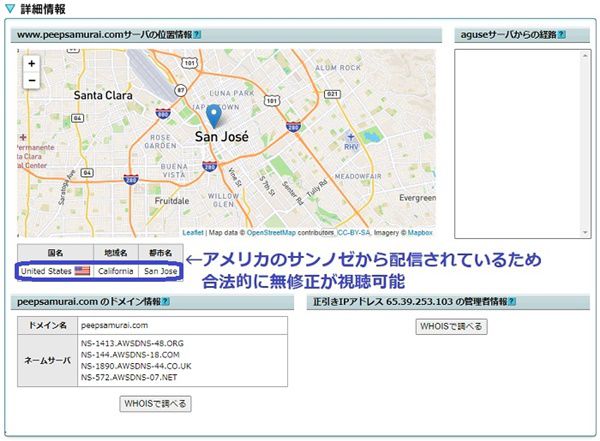Image resolution: width=600 pixels, height=441 pixels.
Task: Click the ネームサーバ row label
Action: [47, 361]
